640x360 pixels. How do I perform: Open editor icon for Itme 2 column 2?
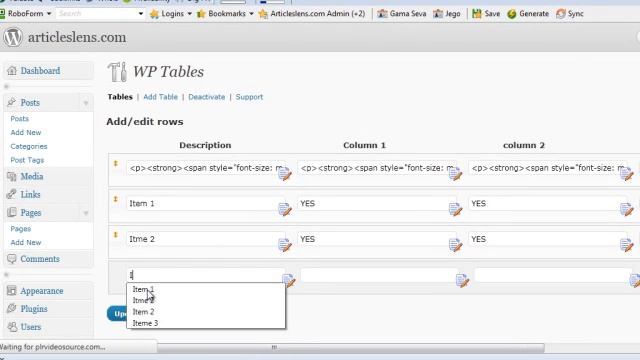pyautogui.click(x=627, y=245)
